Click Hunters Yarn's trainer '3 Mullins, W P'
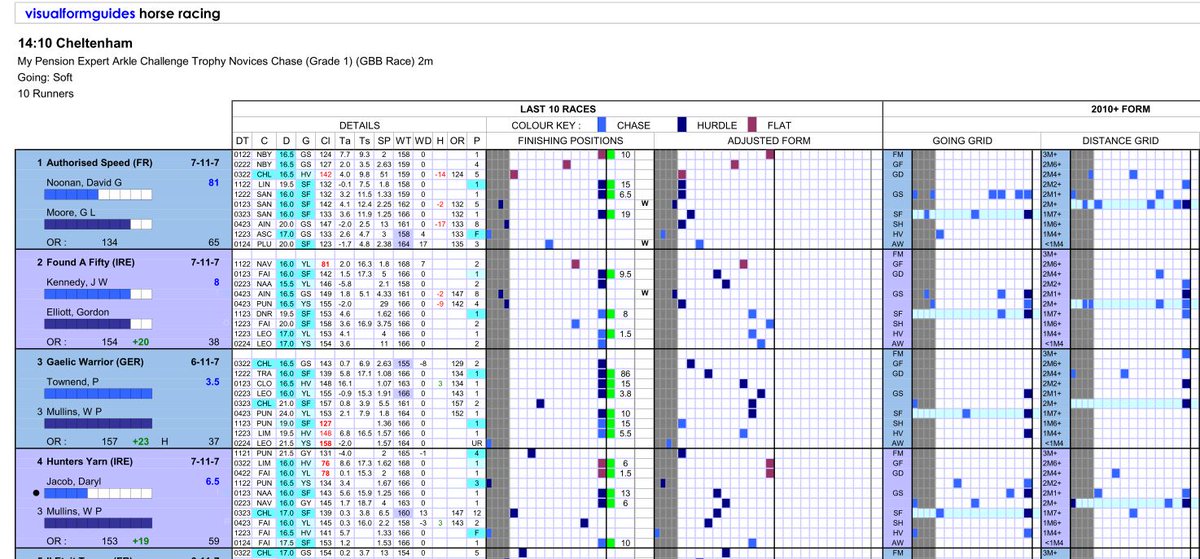The height and width of the screenshot is (559, 1200). click(70, 513)
